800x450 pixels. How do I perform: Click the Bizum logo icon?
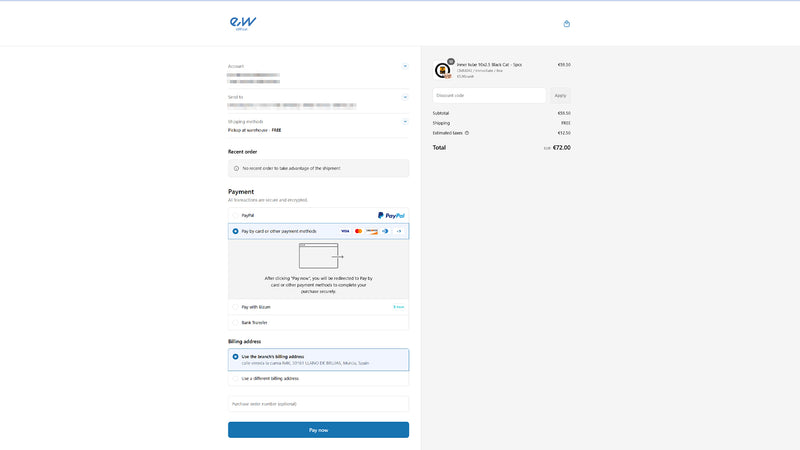pos(398,307)
